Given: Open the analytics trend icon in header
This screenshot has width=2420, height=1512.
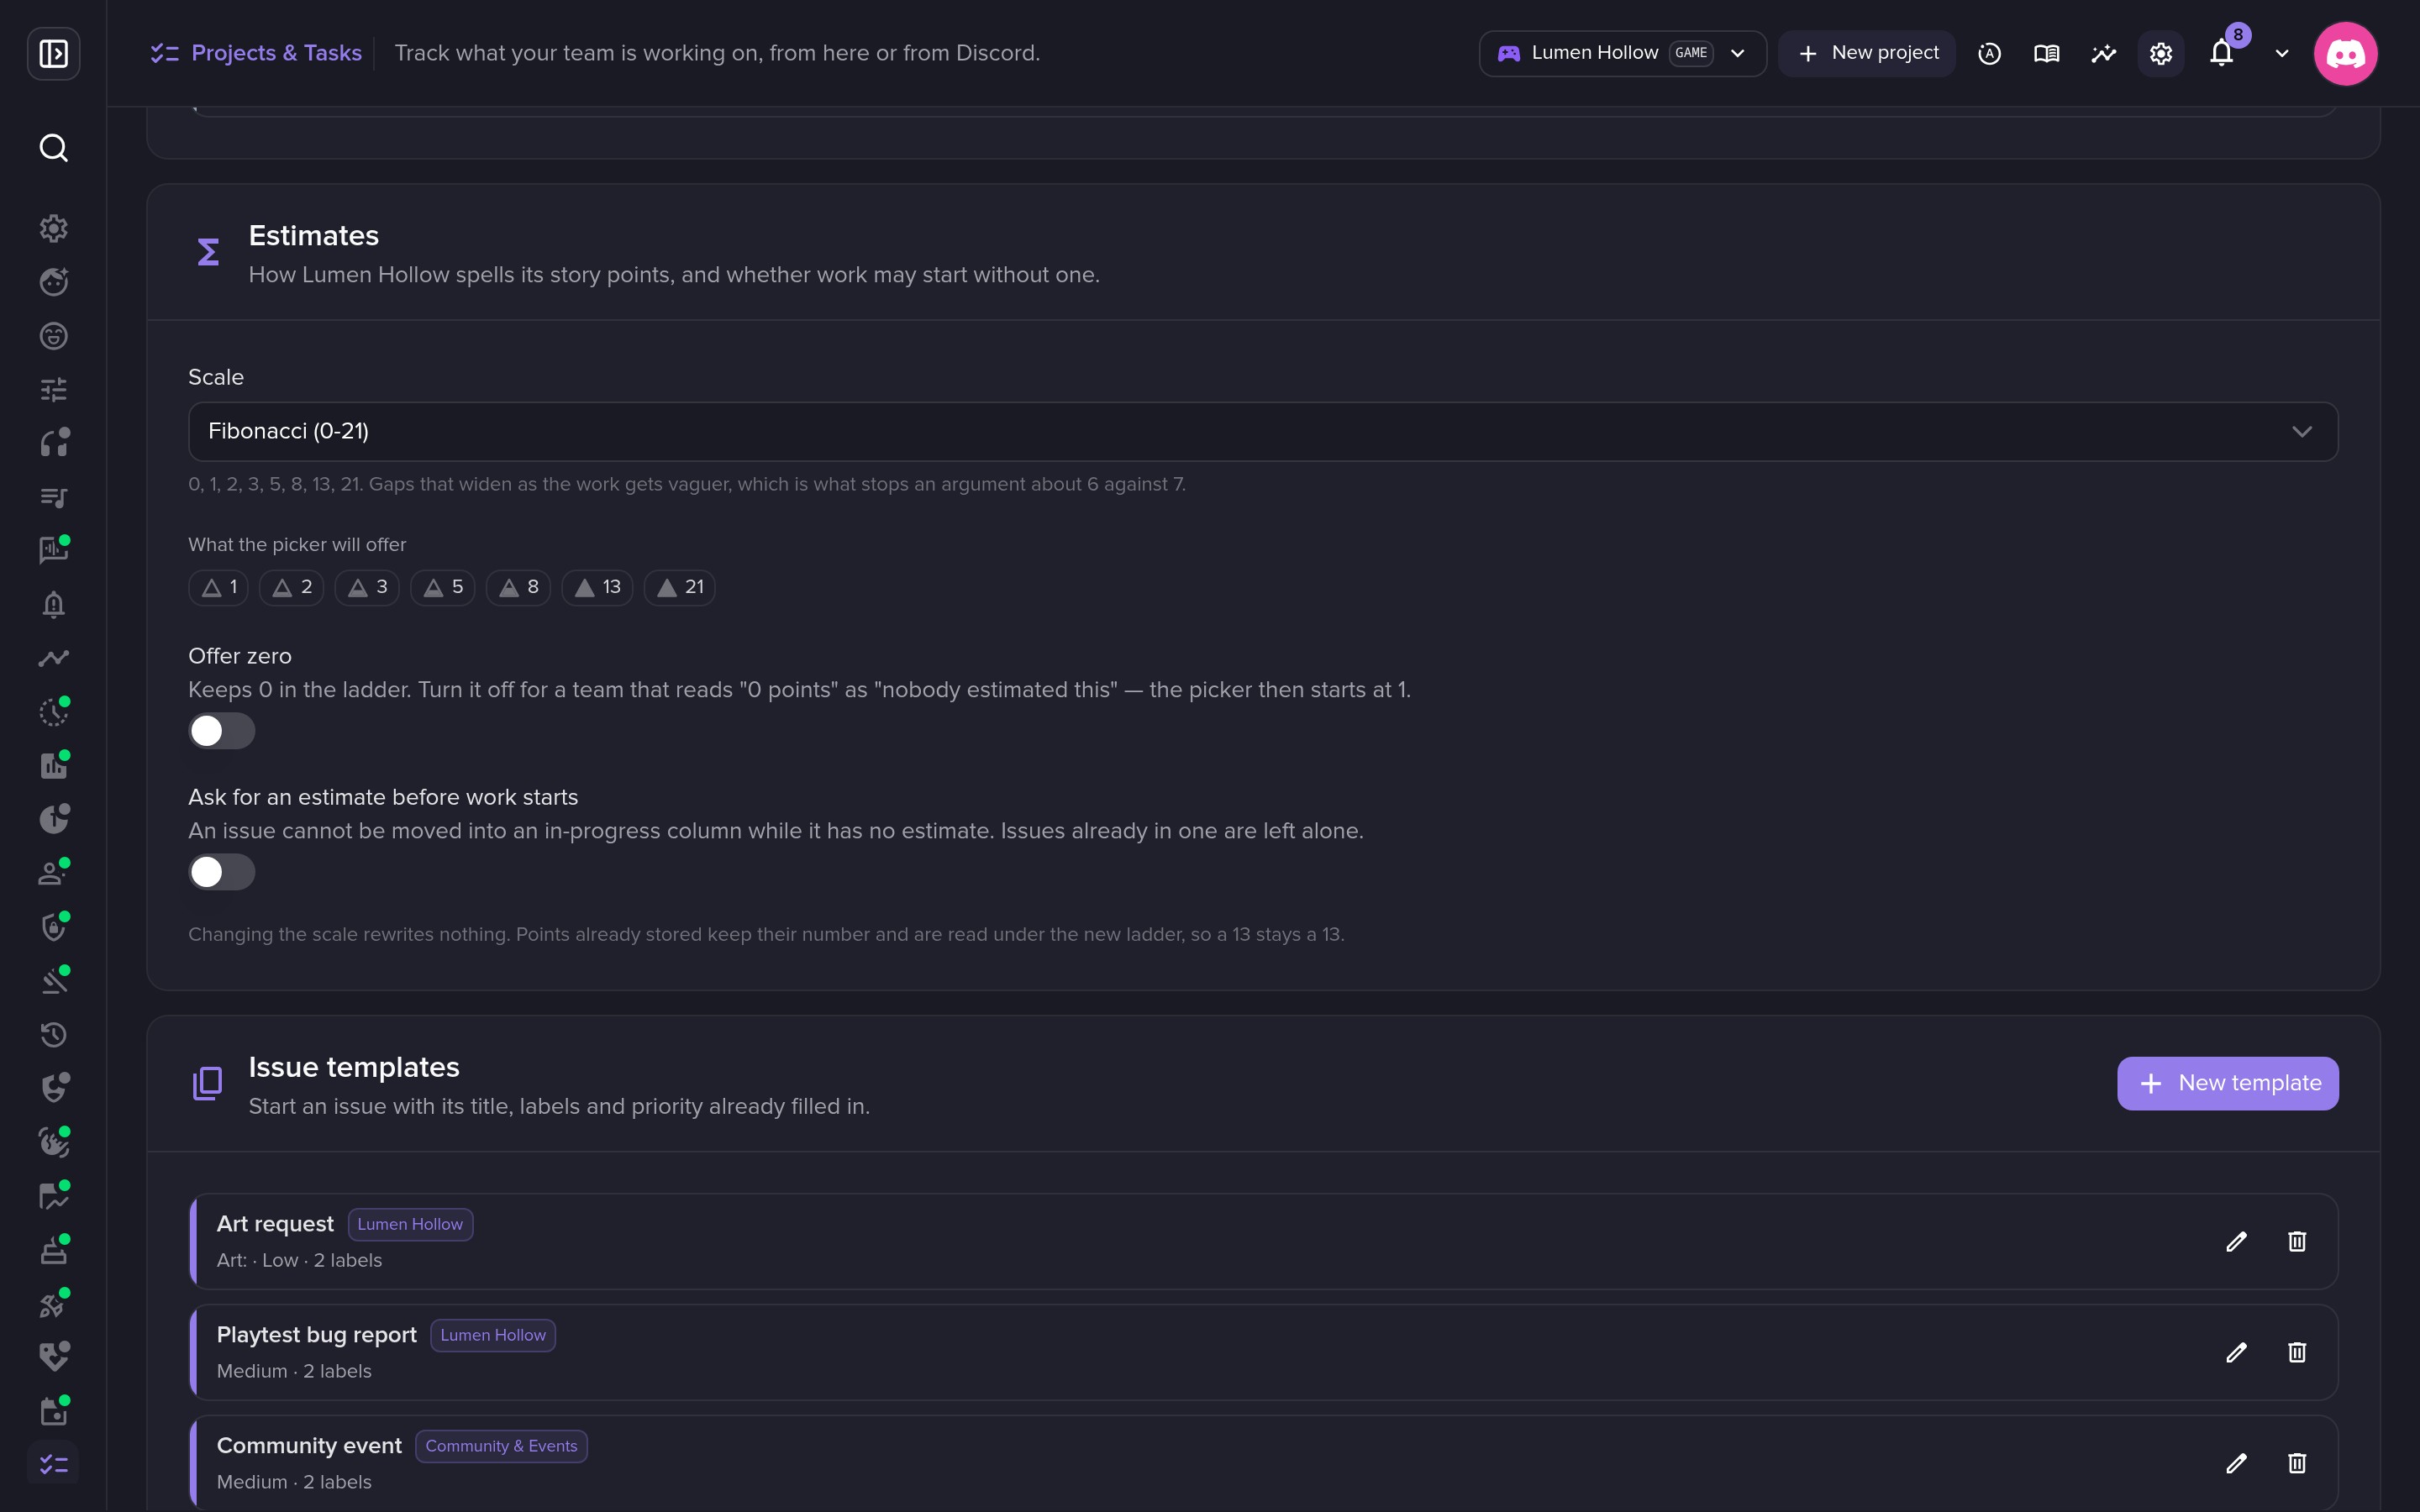Looking at the screenshot, I should pos(2104,53).
